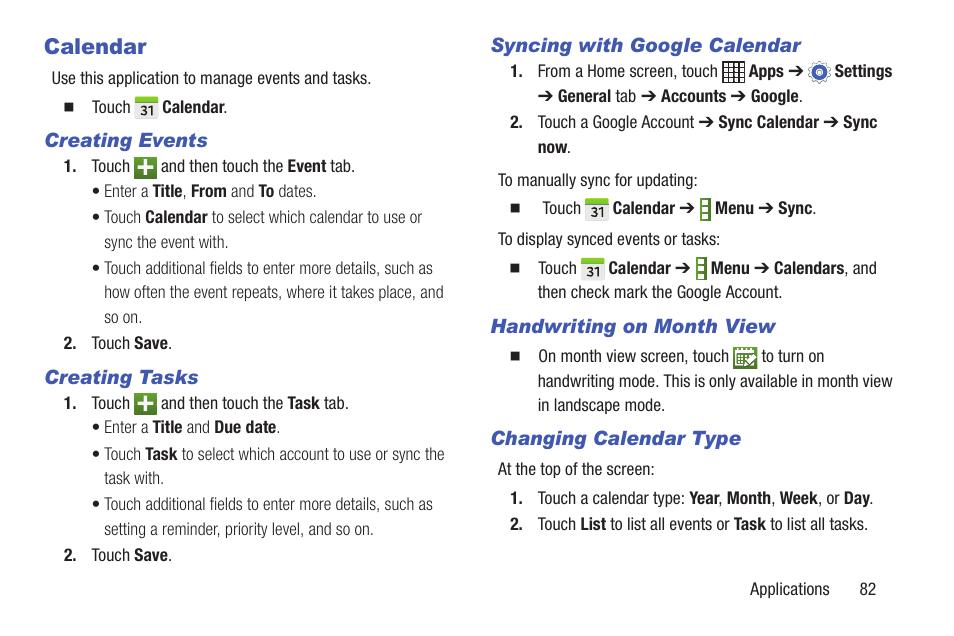This screenshot has width=954, height=636.
Task: Click the Applications footer label
Action: click(x=789, y=589)
